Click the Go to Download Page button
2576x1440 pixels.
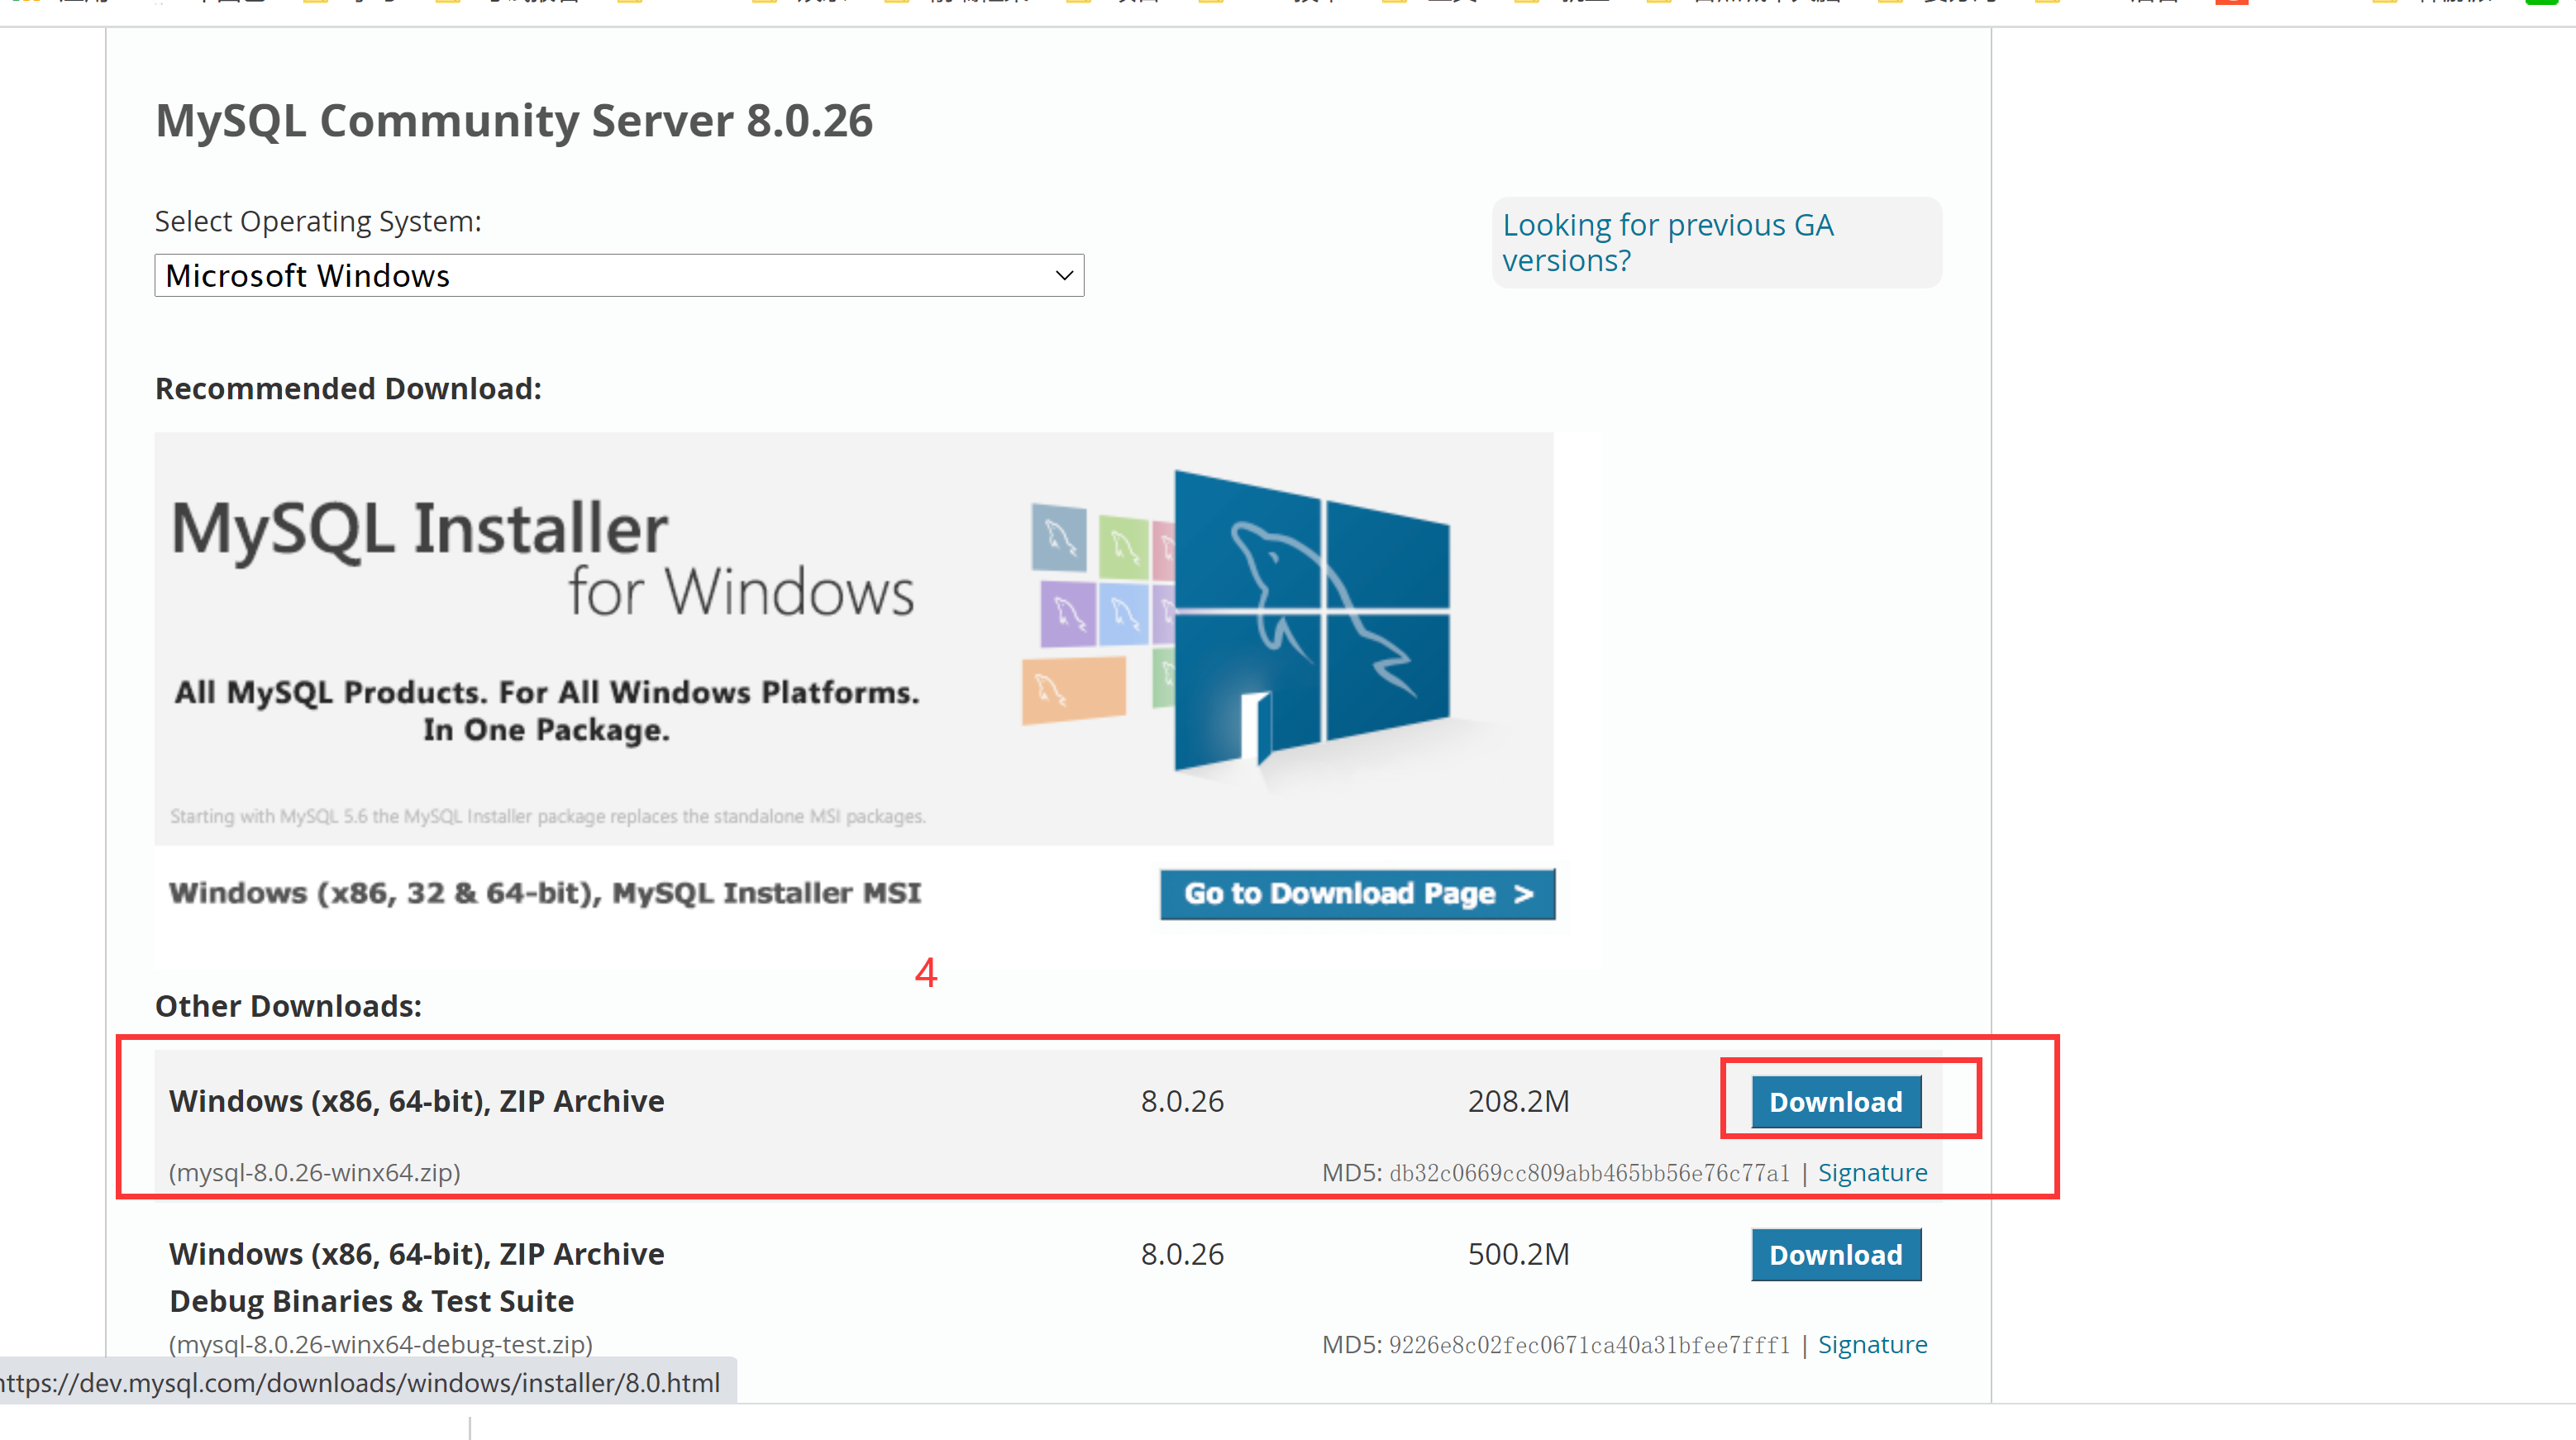click(x=1357, y=893)
